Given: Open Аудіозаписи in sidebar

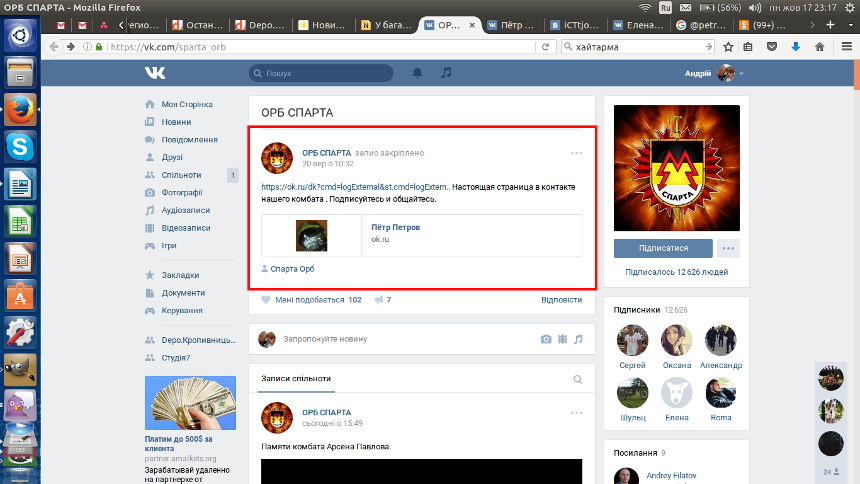Looking at the screenshot, I should tap(185, 210).
